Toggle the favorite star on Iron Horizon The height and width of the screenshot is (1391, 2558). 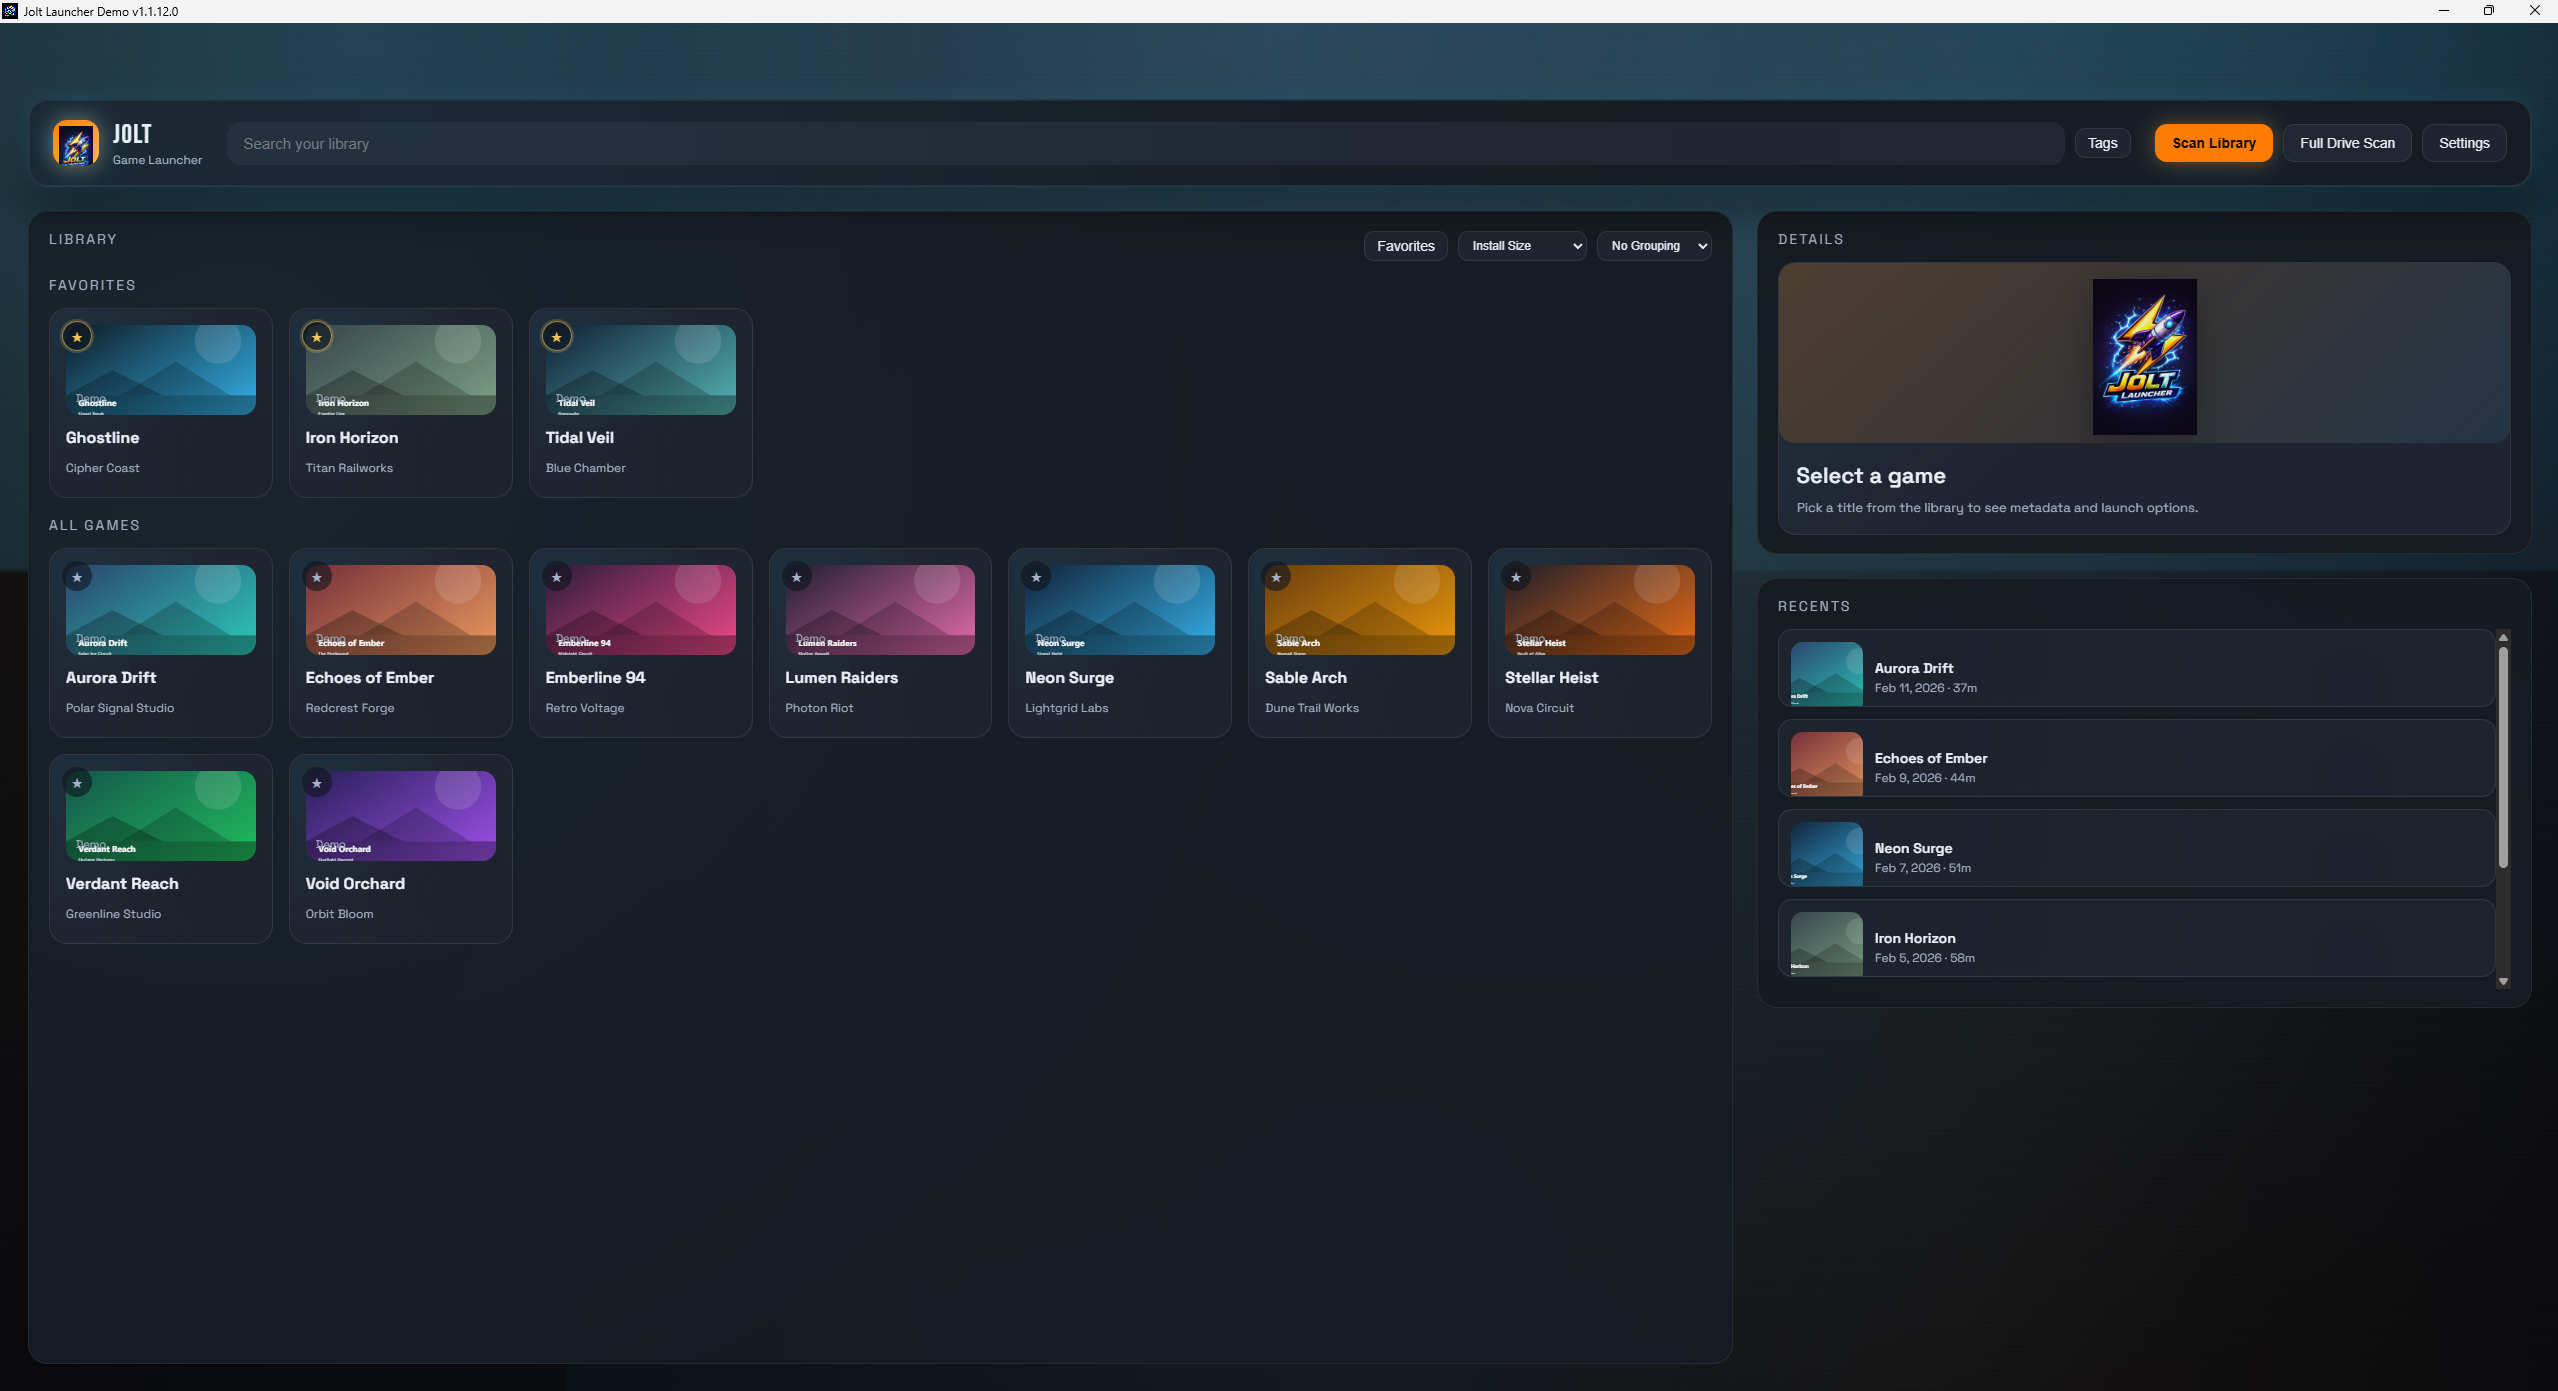(x=317, y=337)
